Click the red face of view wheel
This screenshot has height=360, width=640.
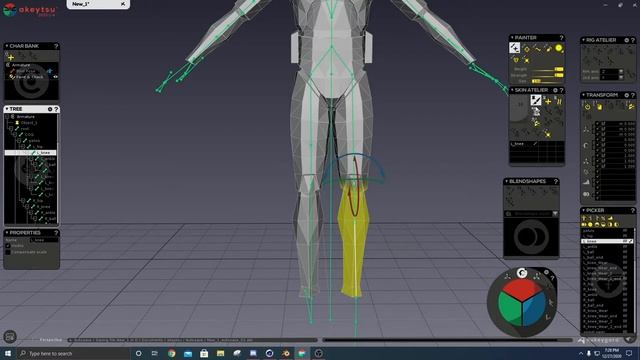point(522,289)
